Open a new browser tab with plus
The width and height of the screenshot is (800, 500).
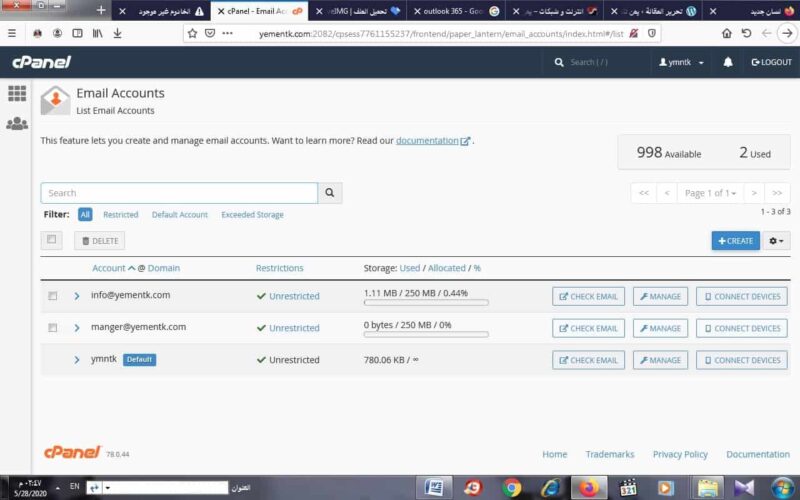pyautogui.click(x=101, y=10)
